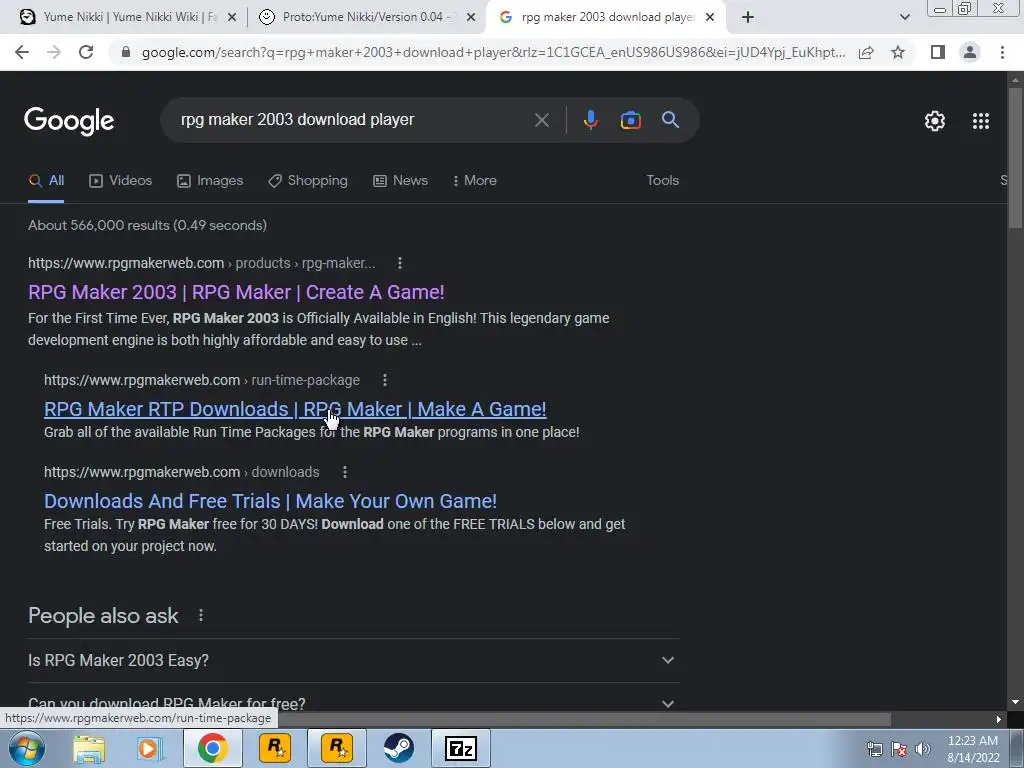Open the Windows Start menu

[27, 748]
